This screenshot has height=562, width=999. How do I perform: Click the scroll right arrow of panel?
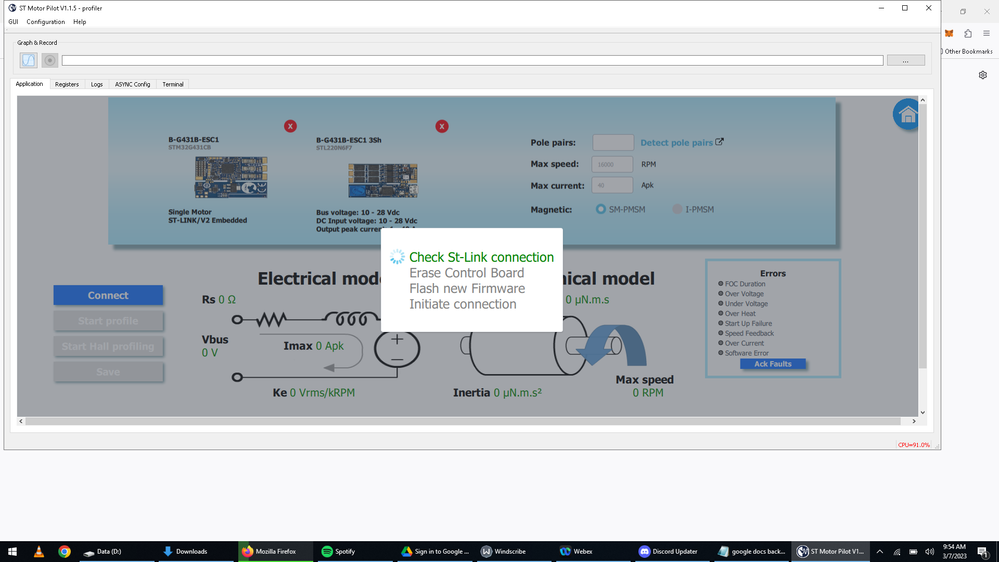914,421
